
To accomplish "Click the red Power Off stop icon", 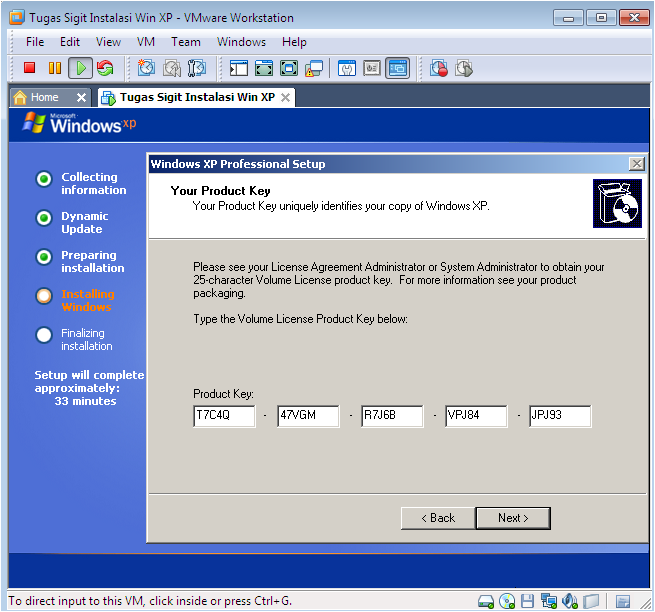I will (29, 68).
